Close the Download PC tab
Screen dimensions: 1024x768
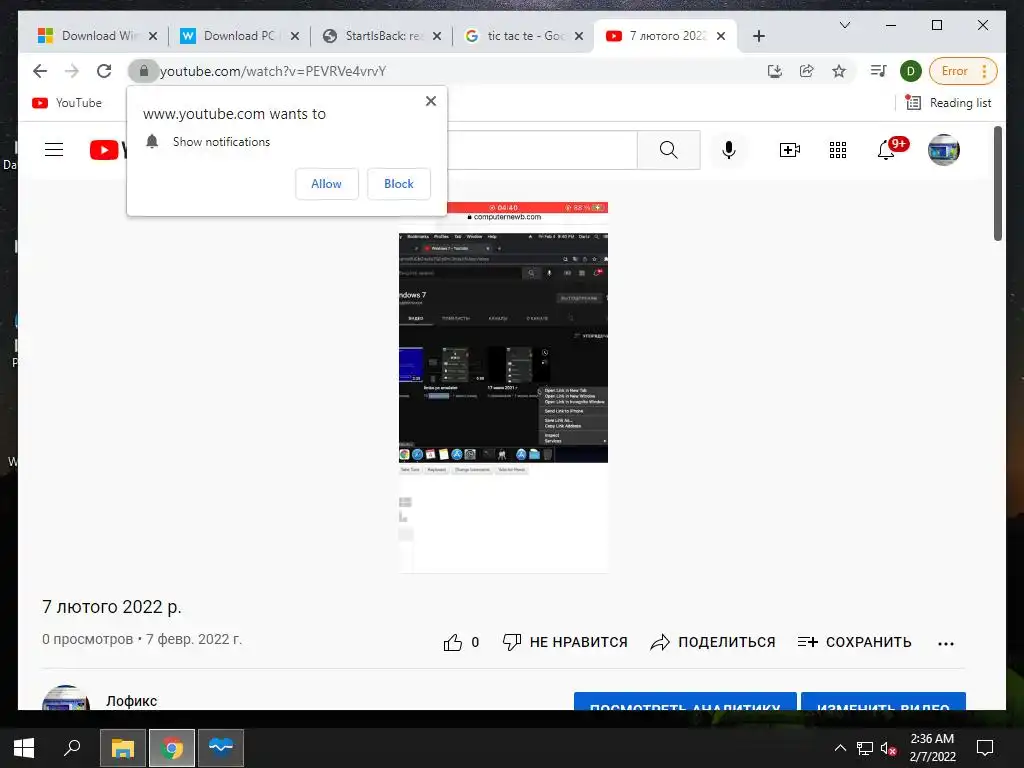(x=295, y=36)
